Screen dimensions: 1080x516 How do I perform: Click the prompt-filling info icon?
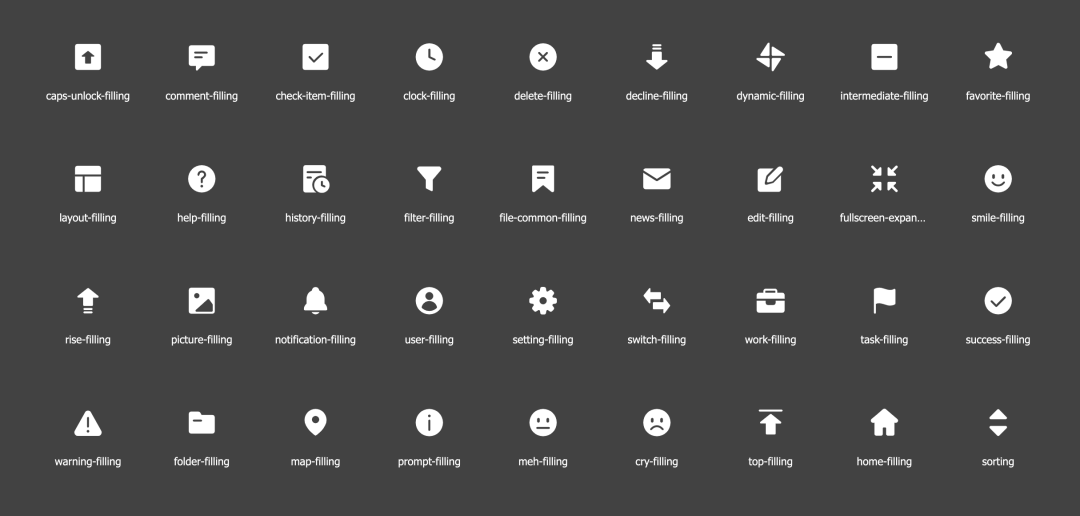tap(429, 422)
